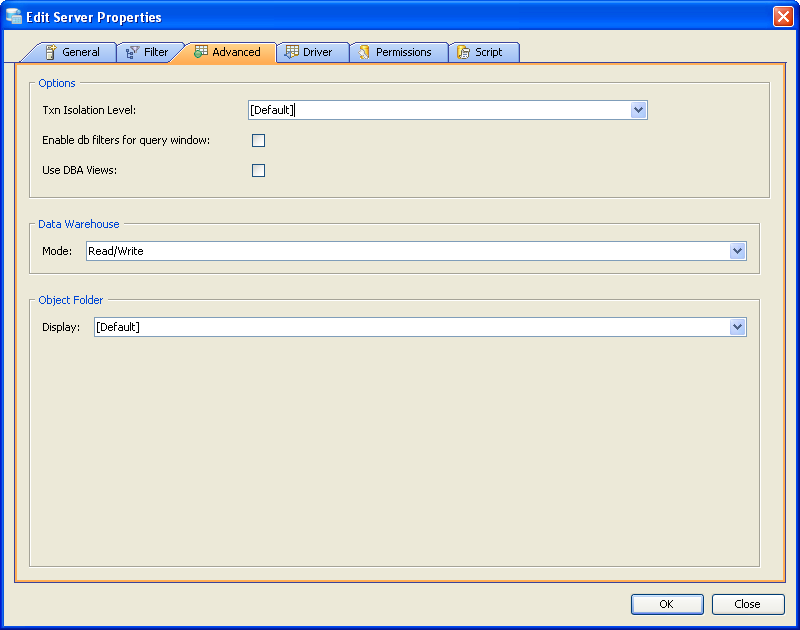Open the Permissions tab
800x630 pixels.
398,53
